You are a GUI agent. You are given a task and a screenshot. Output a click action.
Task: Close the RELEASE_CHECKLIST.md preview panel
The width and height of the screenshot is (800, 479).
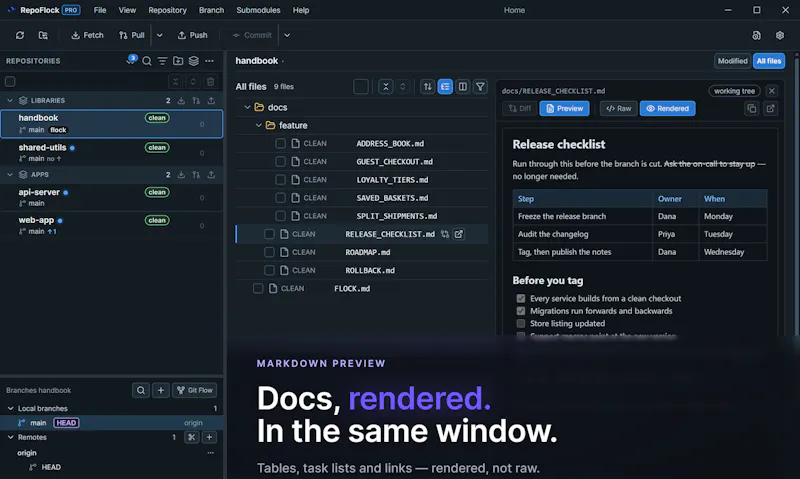coord(771,91)
